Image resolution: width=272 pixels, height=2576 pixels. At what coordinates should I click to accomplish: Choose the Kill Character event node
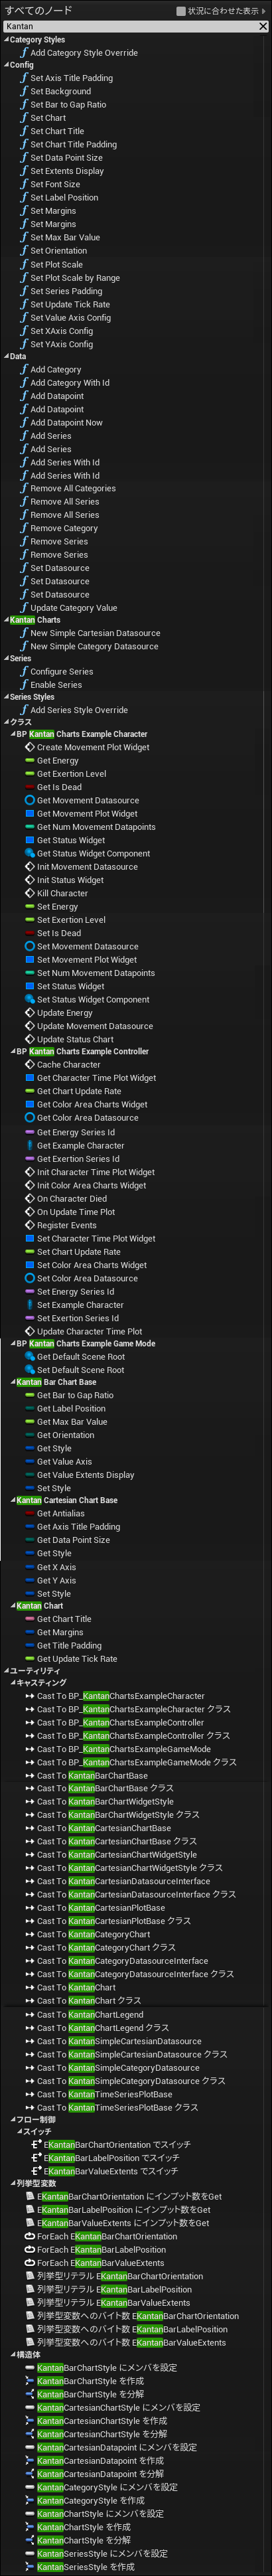point(62,894)
